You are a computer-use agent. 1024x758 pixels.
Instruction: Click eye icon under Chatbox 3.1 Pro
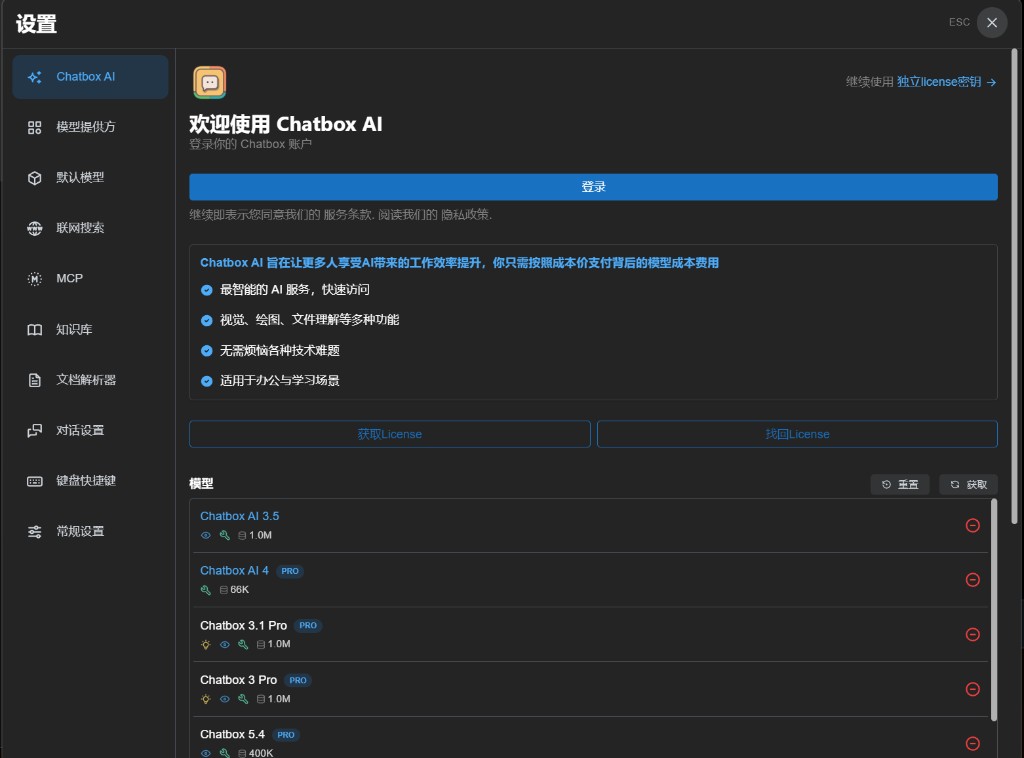[225, 644]
